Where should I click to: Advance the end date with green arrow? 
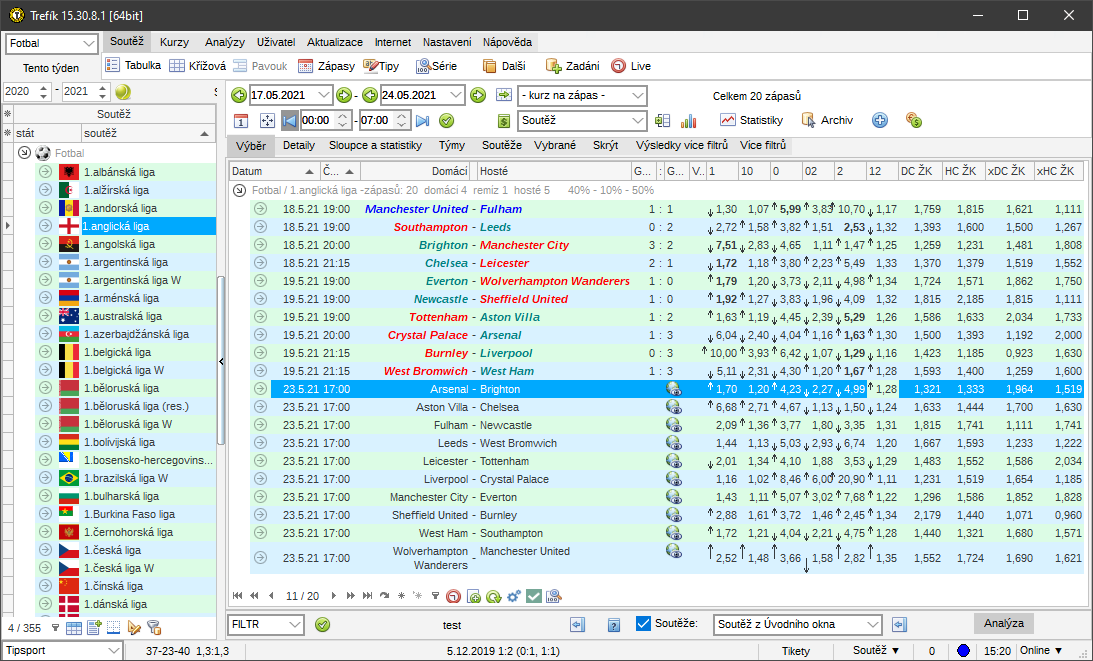(477, 95)
